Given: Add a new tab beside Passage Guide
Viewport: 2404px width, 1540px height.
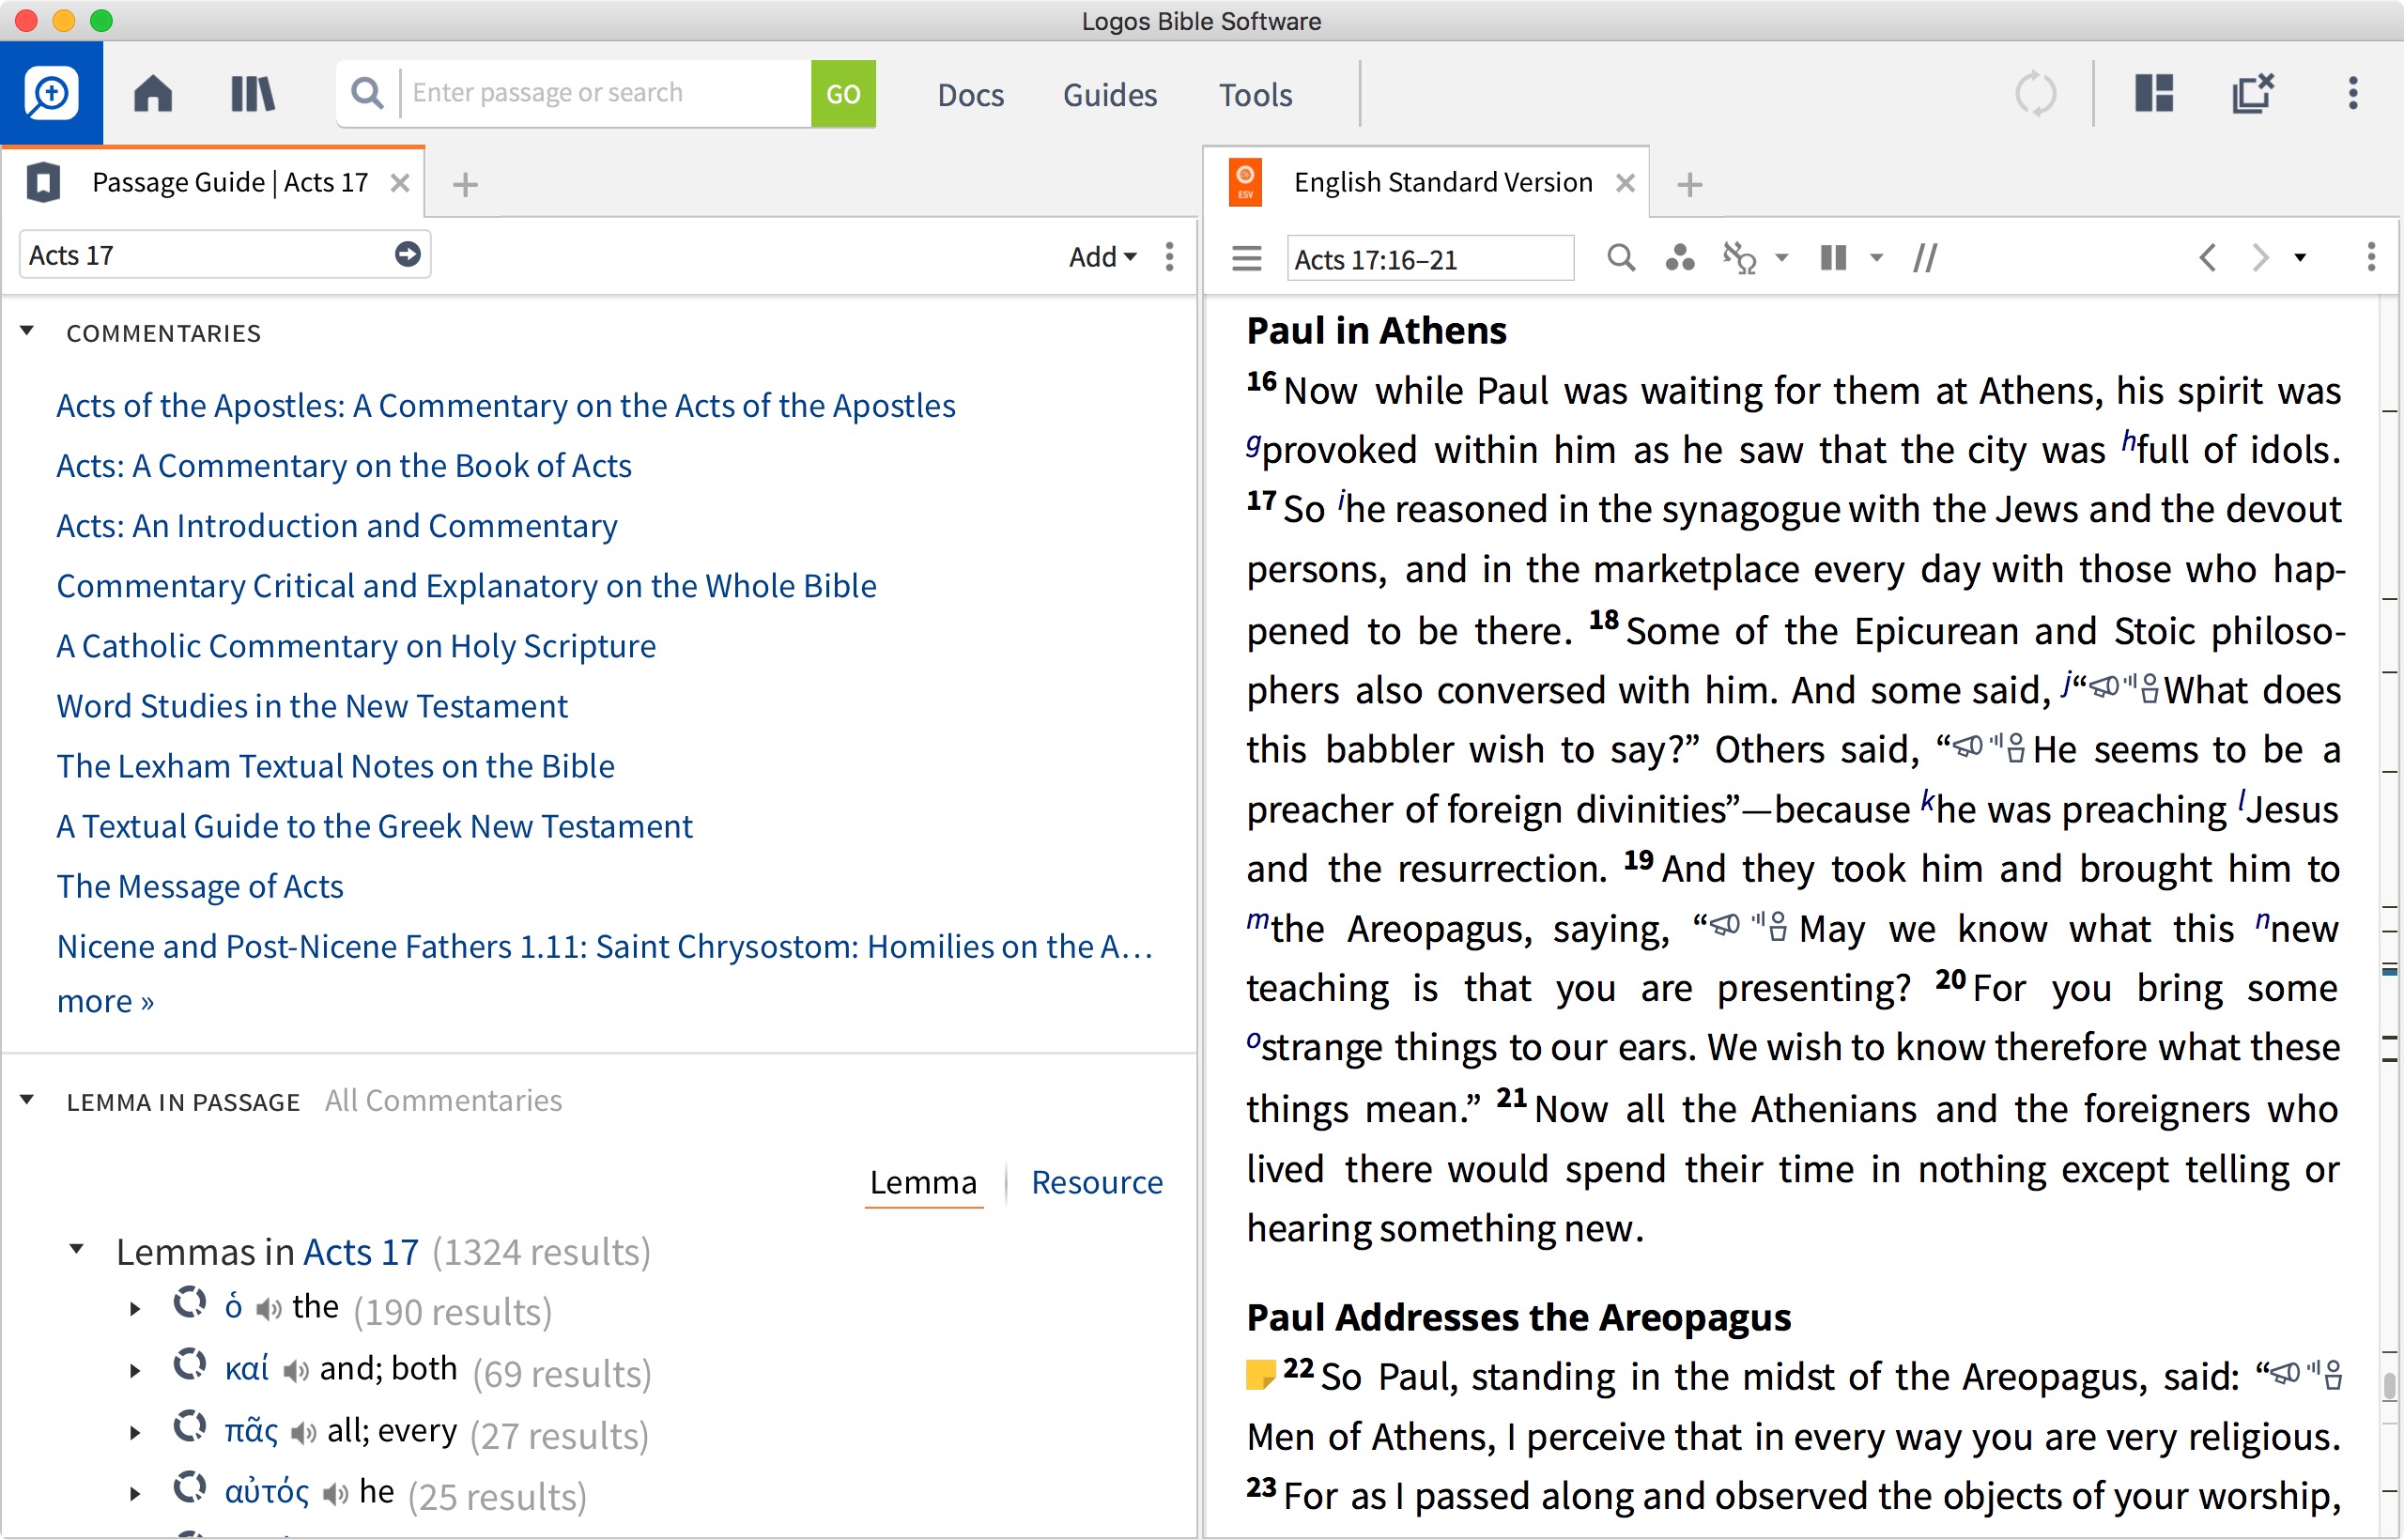Looking at the screenshot, I should [465, 184].
